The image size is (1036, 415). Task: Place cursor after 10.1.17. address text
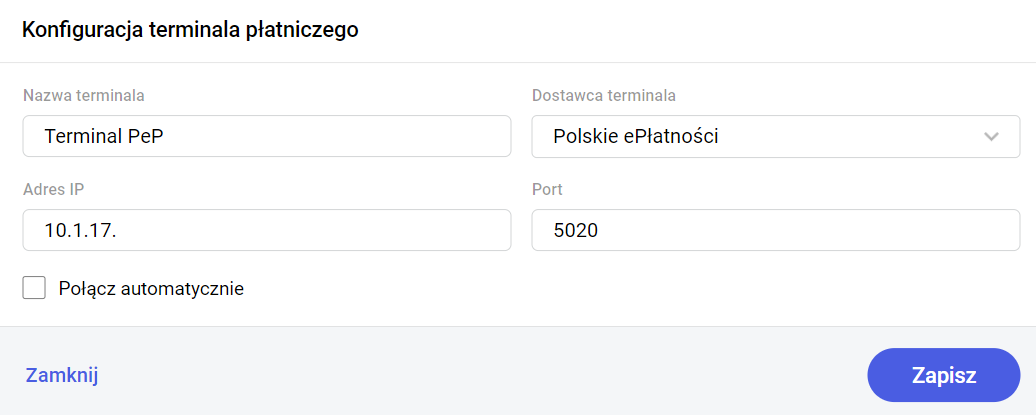tap(120, 230)
